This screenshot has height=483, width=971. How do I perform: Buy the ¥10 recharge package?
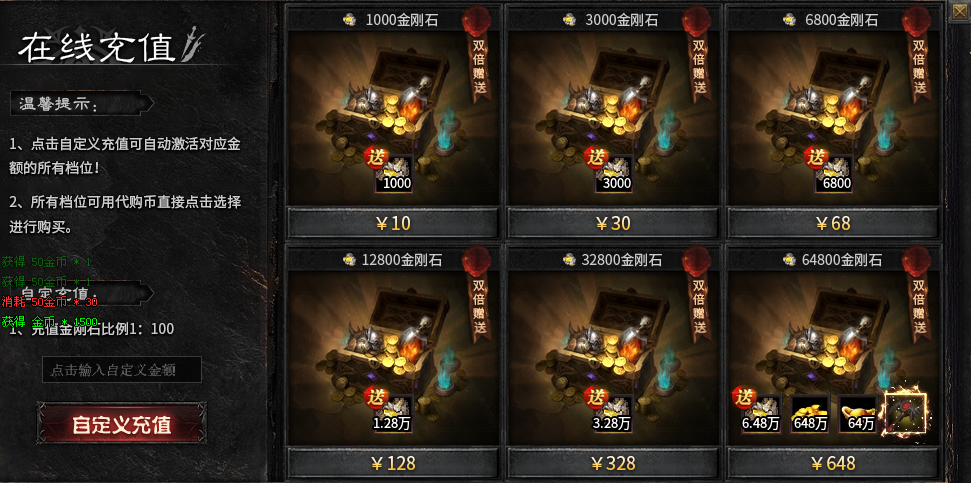[x=393, y=223]
